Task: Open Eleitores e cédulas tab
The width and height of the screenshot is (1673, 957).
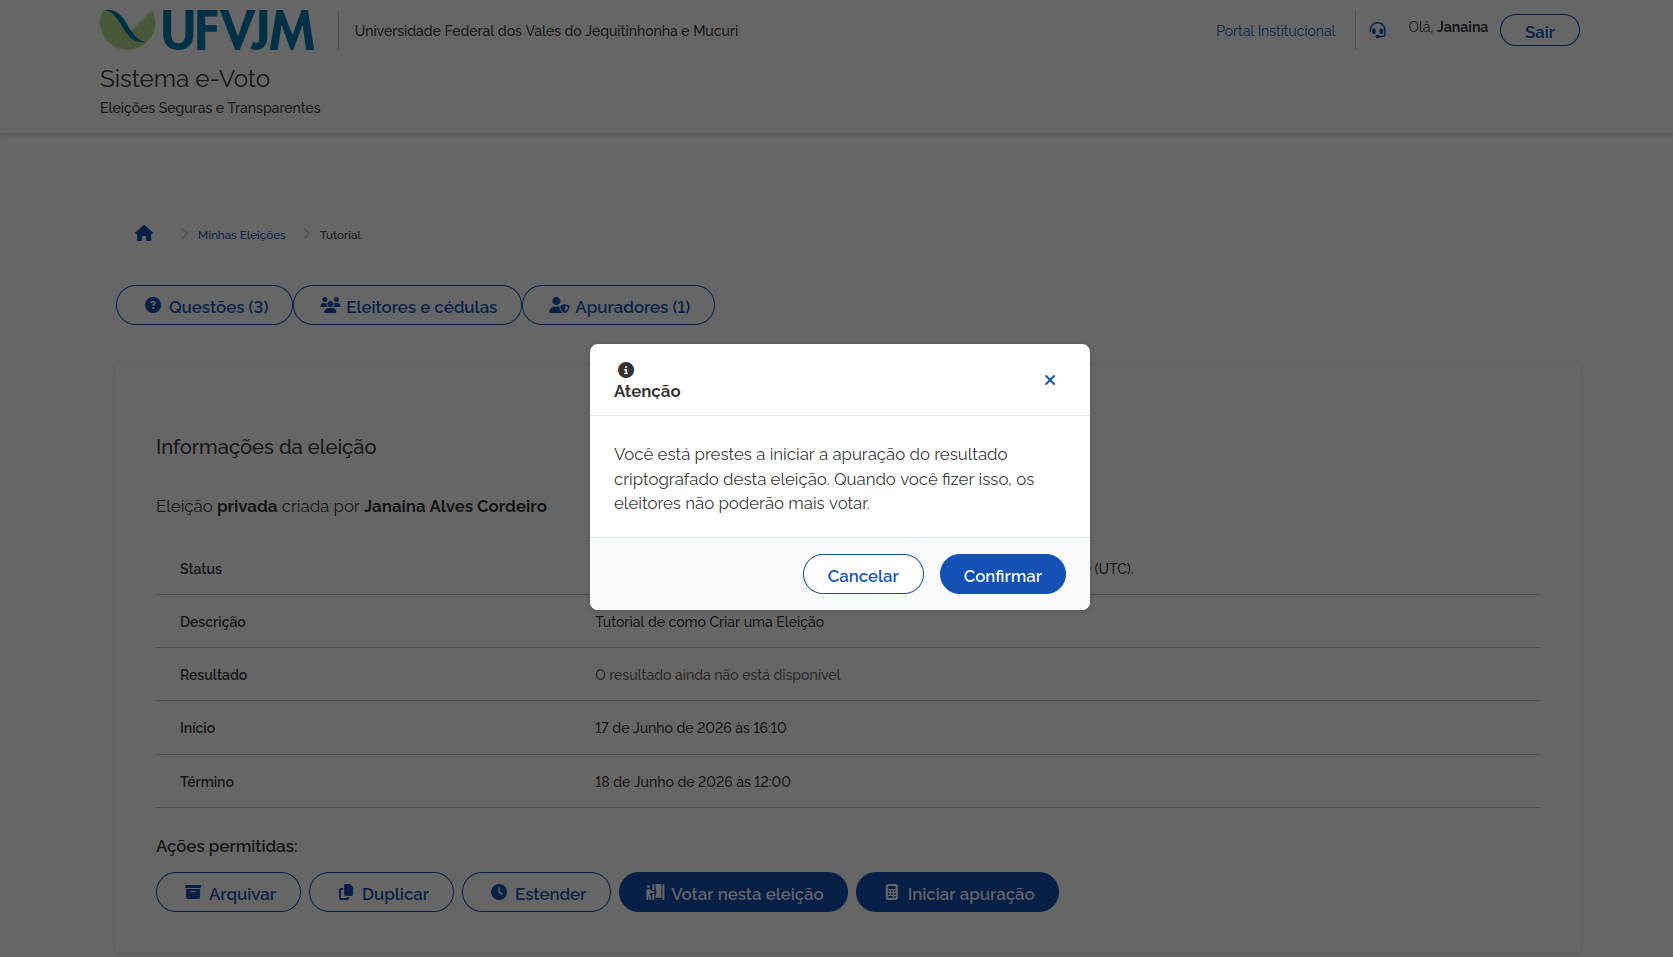Action: tap(407, 305)
